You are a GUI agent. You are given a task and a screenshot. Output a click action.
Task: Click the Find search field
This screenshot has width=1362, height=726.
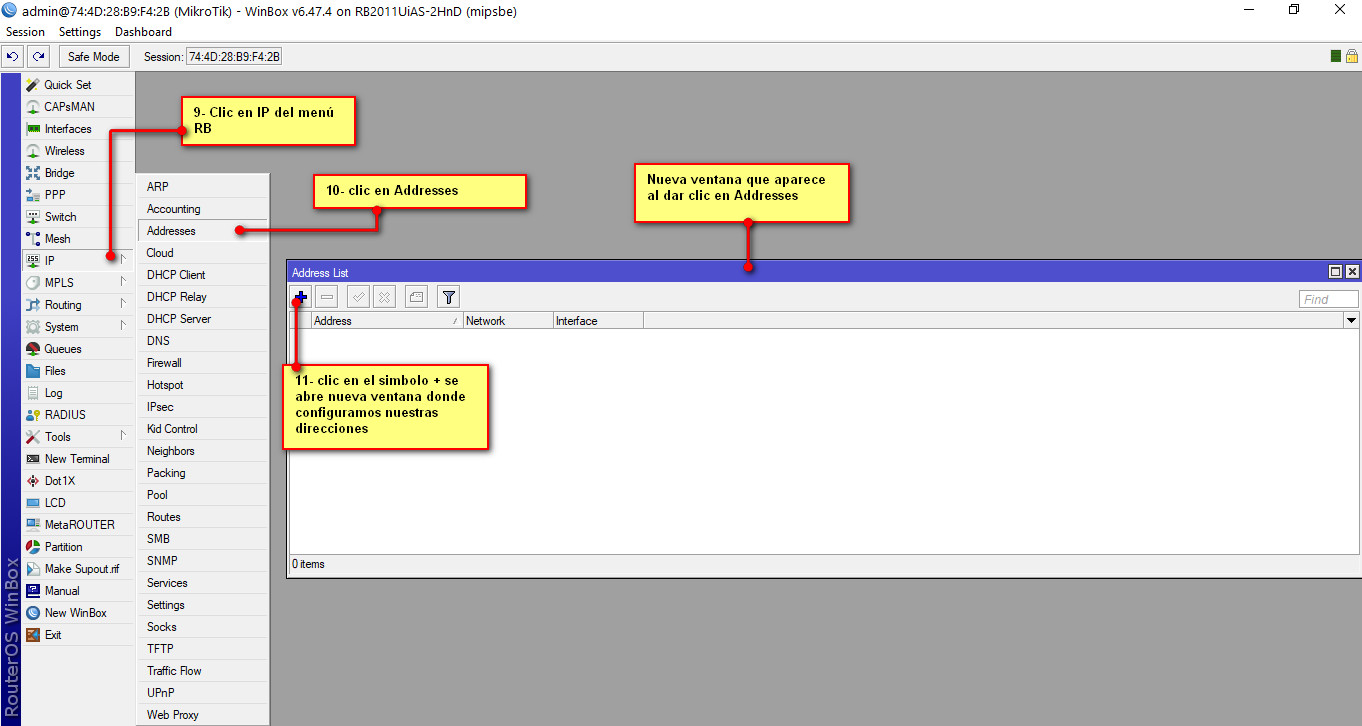[x=1328, y=299]
